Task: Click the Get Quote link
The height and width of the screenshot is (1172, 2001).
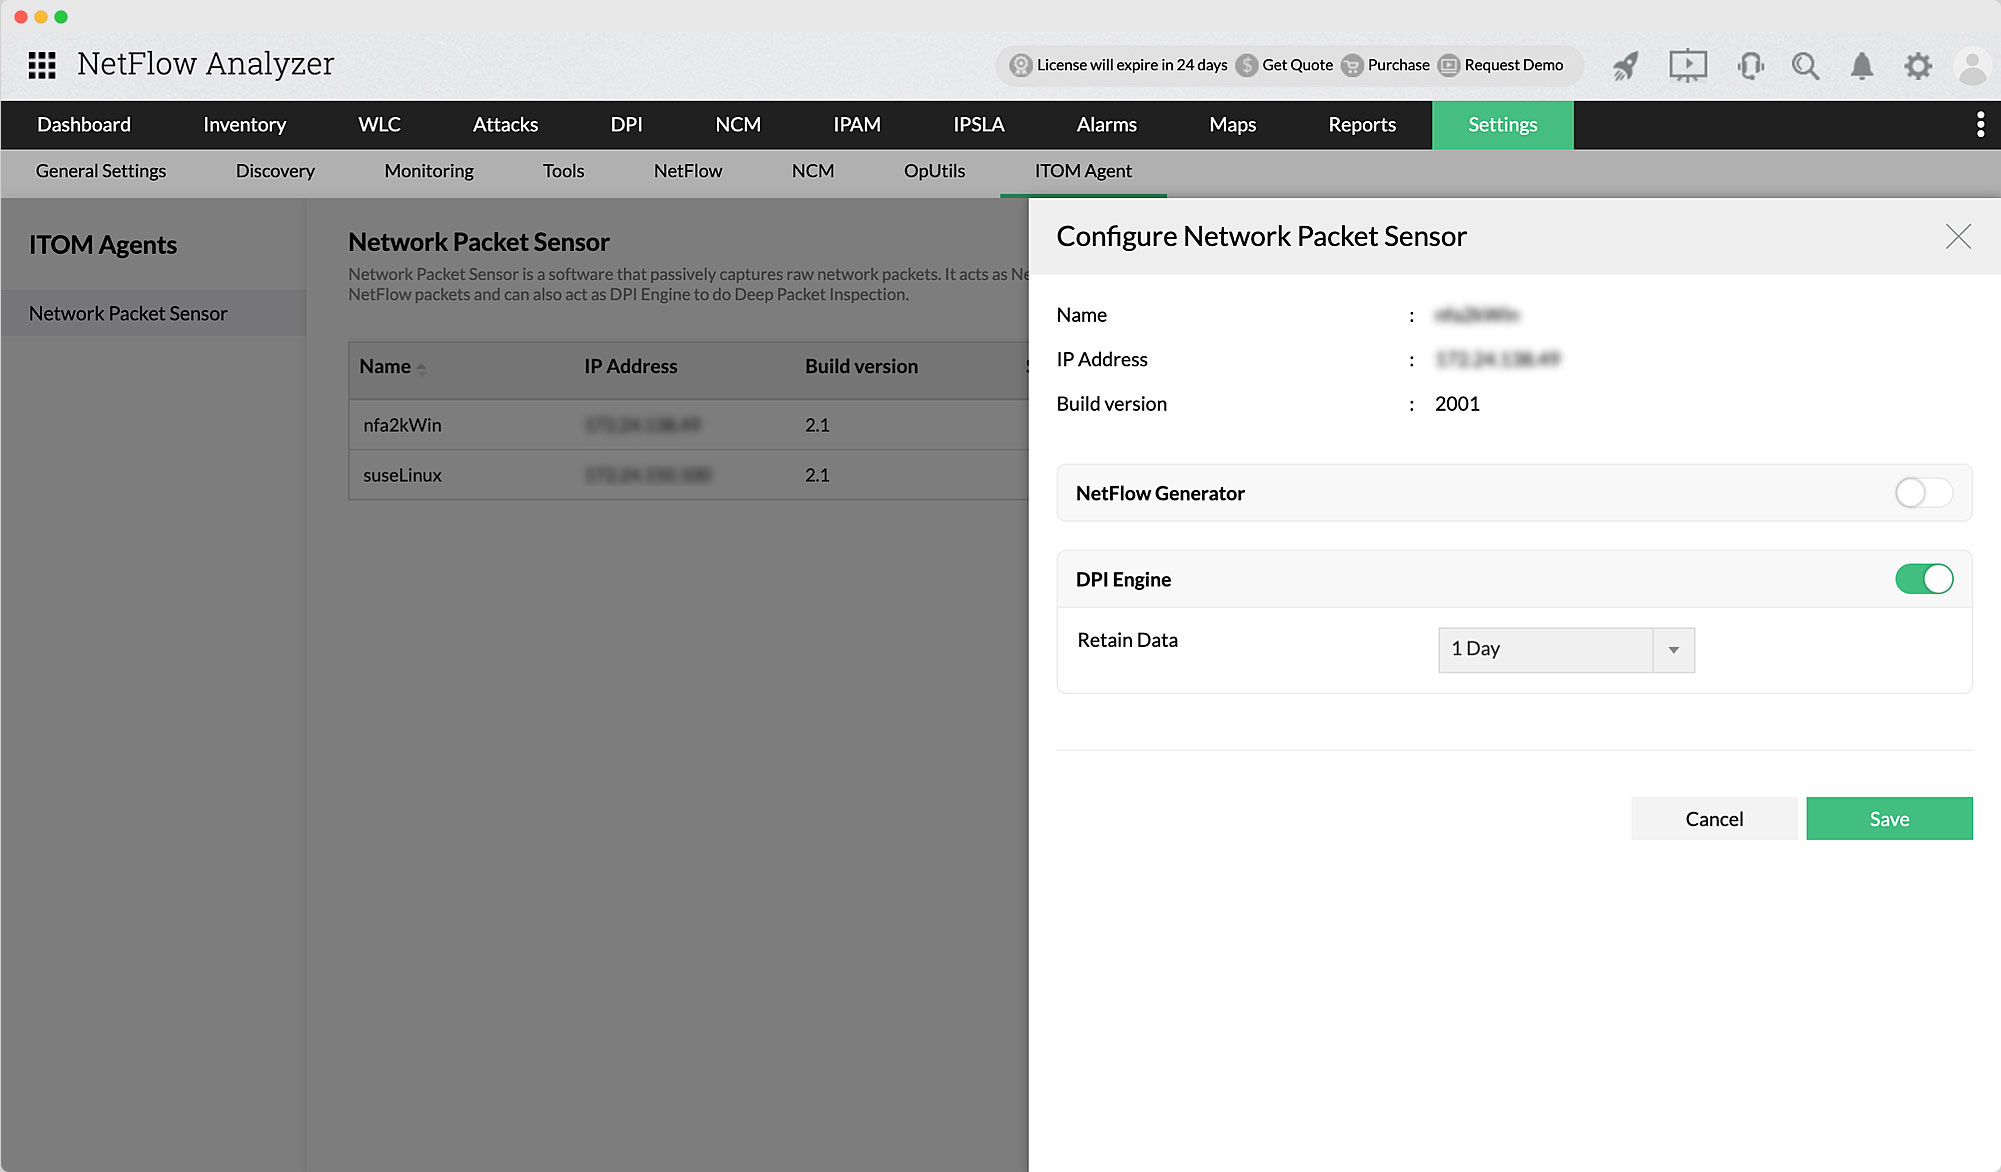Action: tap(1296, 65)
